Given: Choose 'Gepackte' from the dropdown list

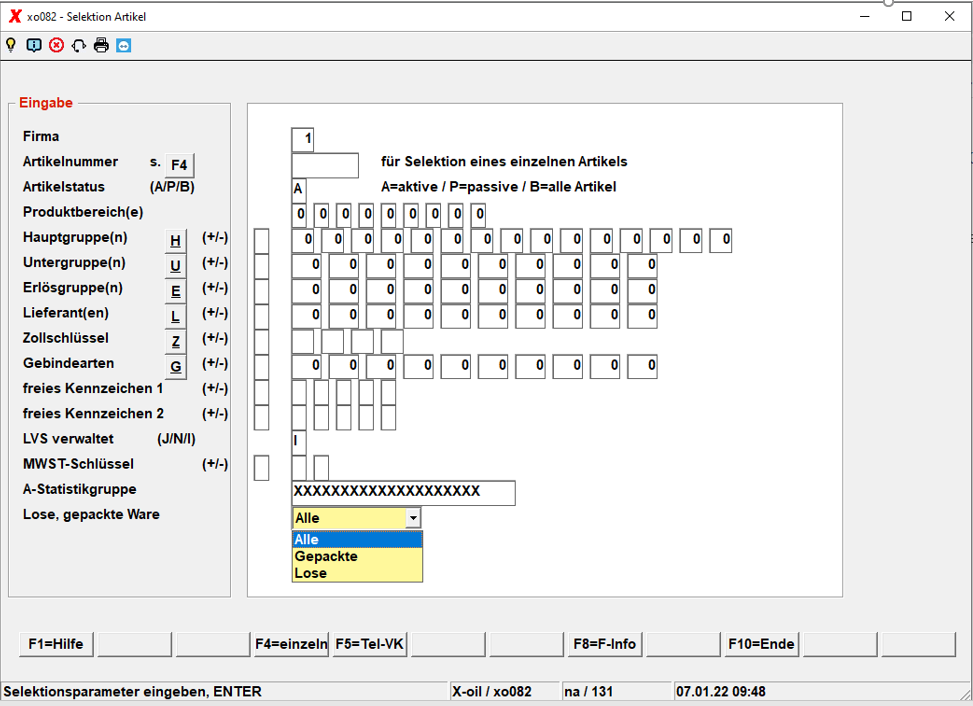Looking at the screenshot, I should tap(357, 556).
